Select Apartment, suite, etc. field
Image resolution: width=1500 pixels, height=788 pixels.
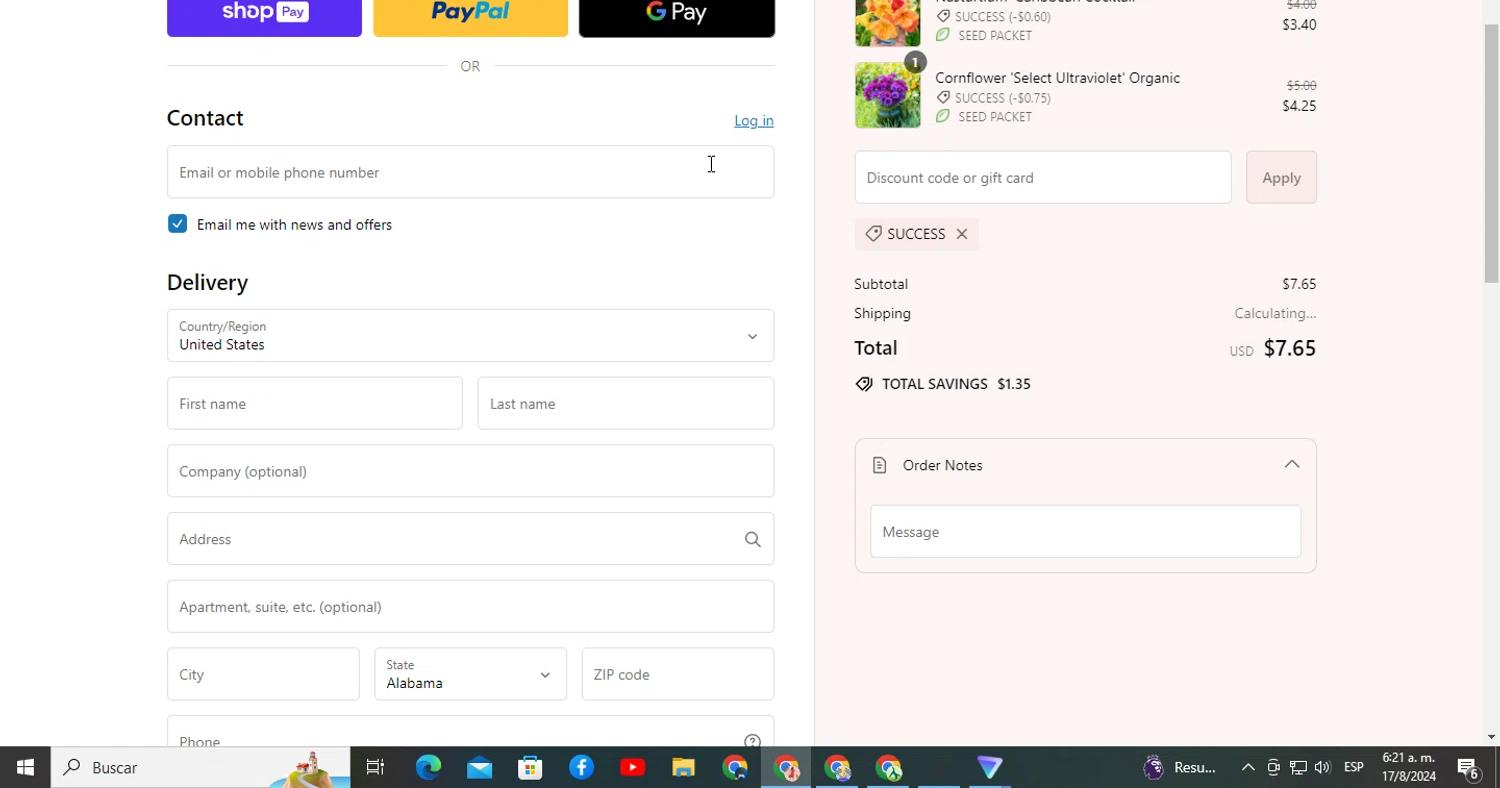(470, 607)
